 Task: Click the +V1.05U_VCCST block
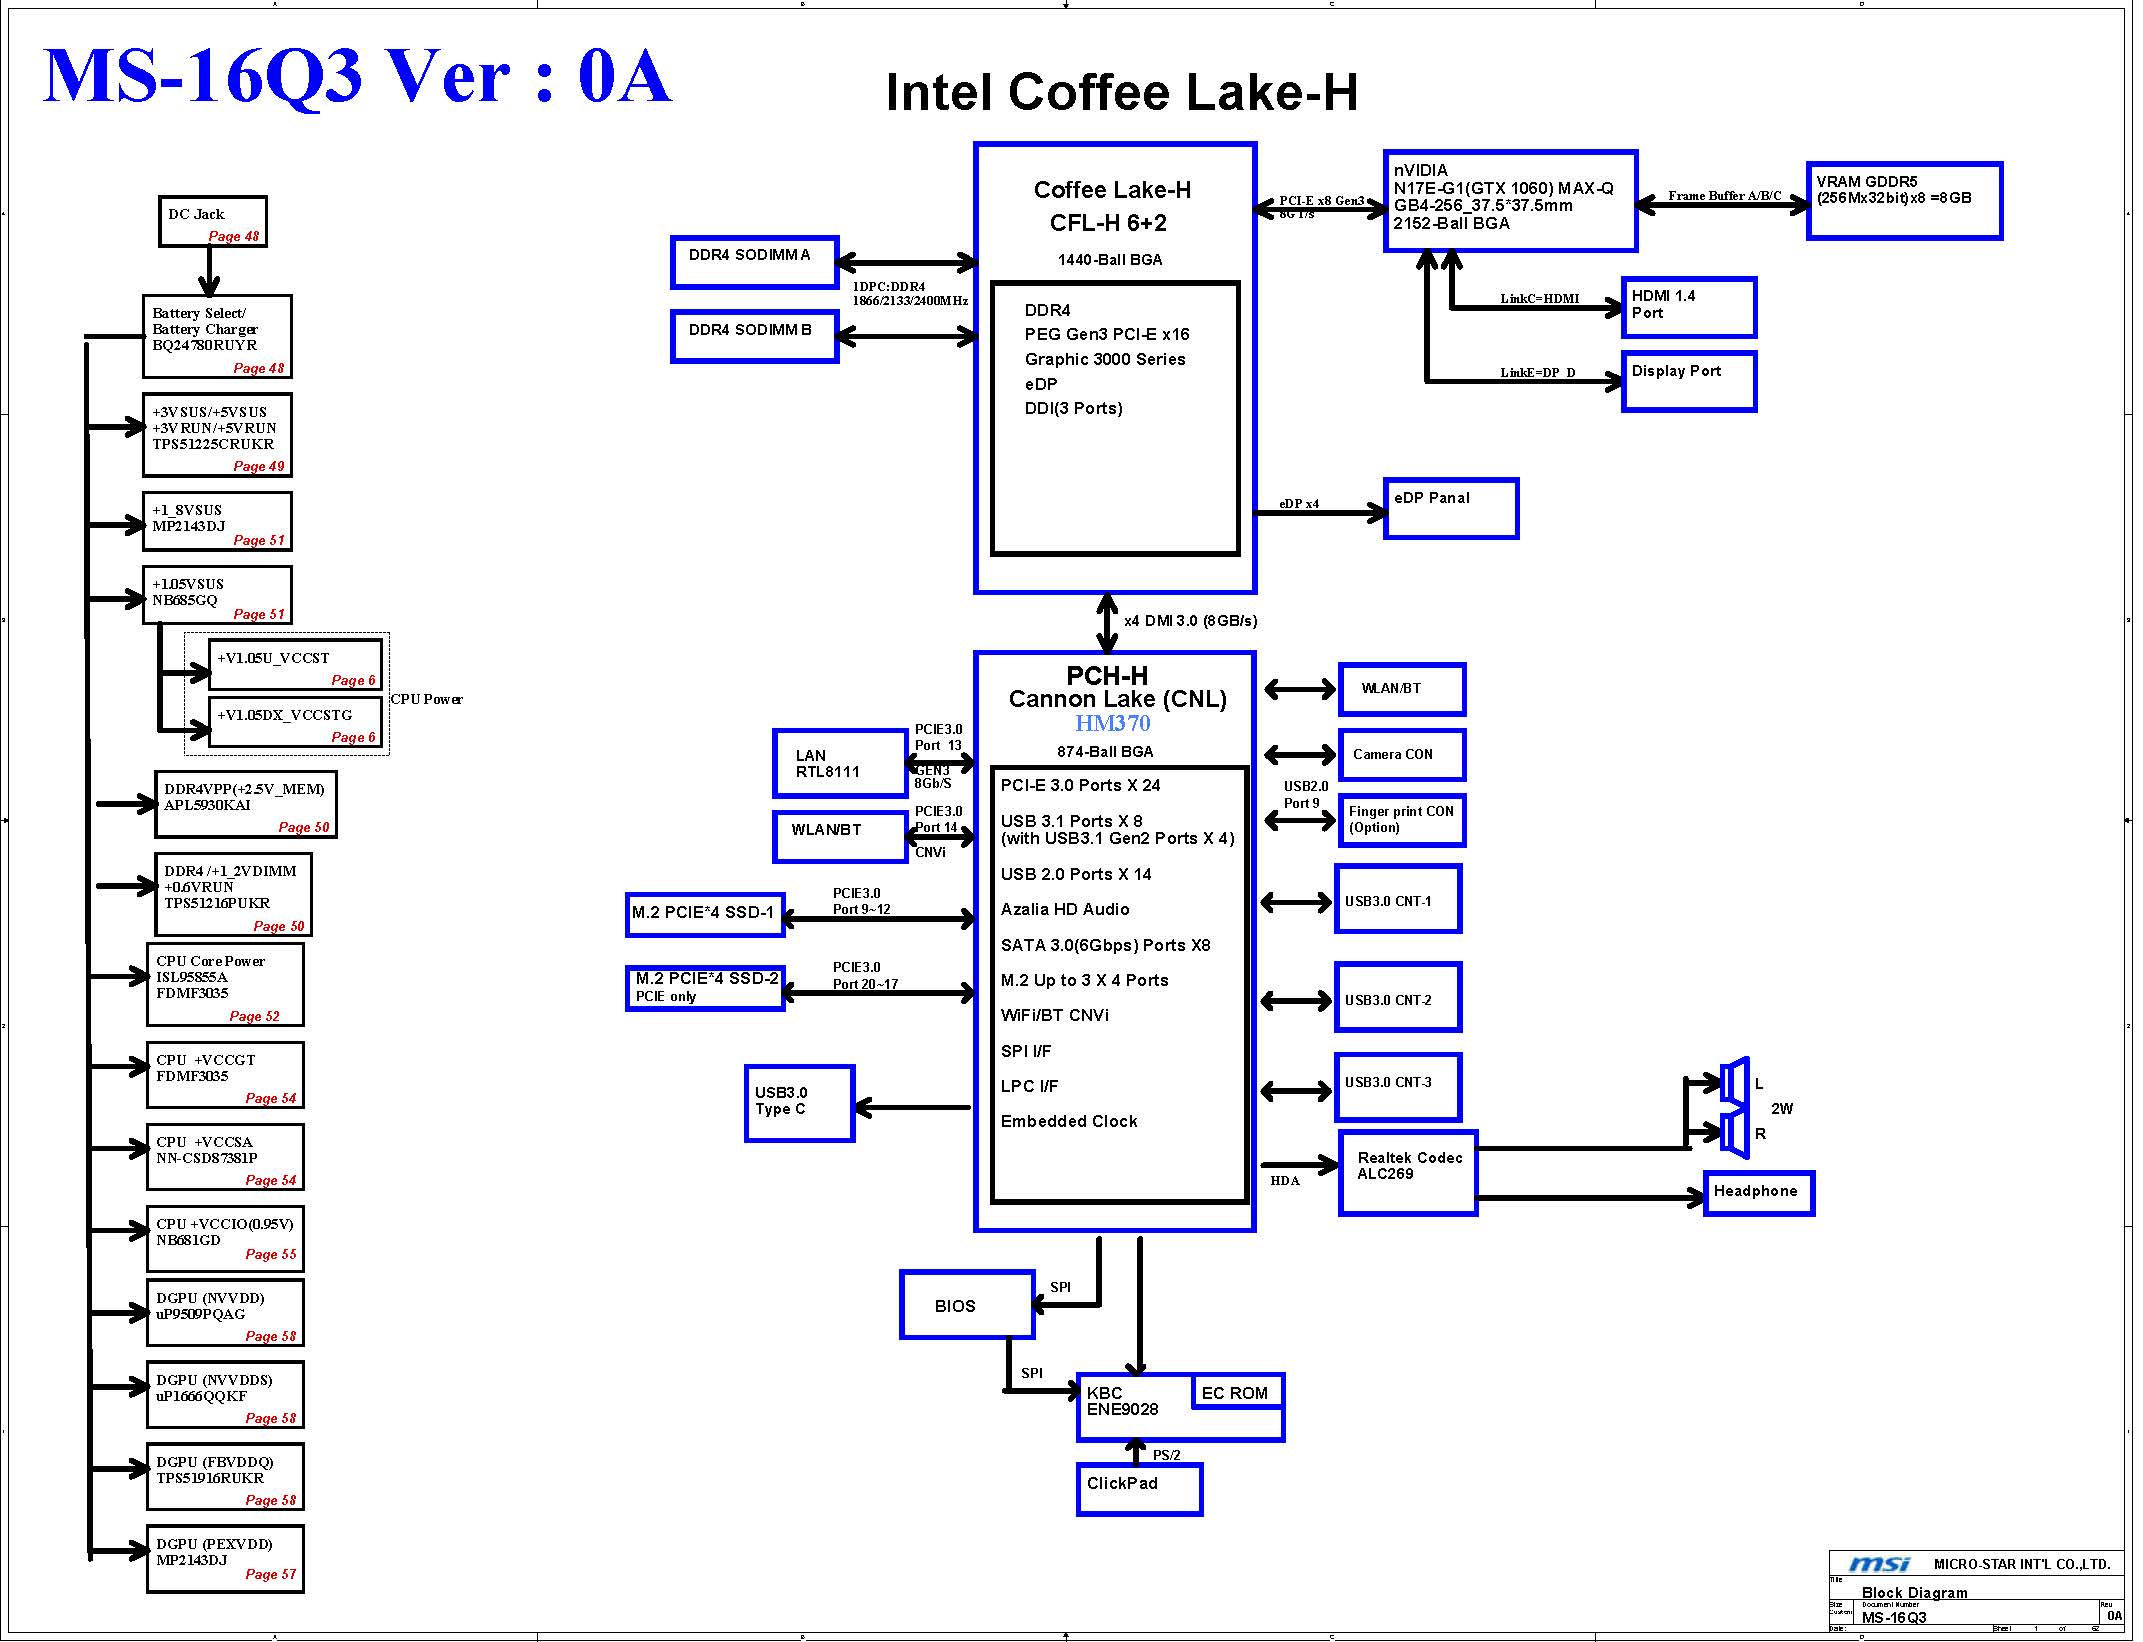click(x=296, y=665)
